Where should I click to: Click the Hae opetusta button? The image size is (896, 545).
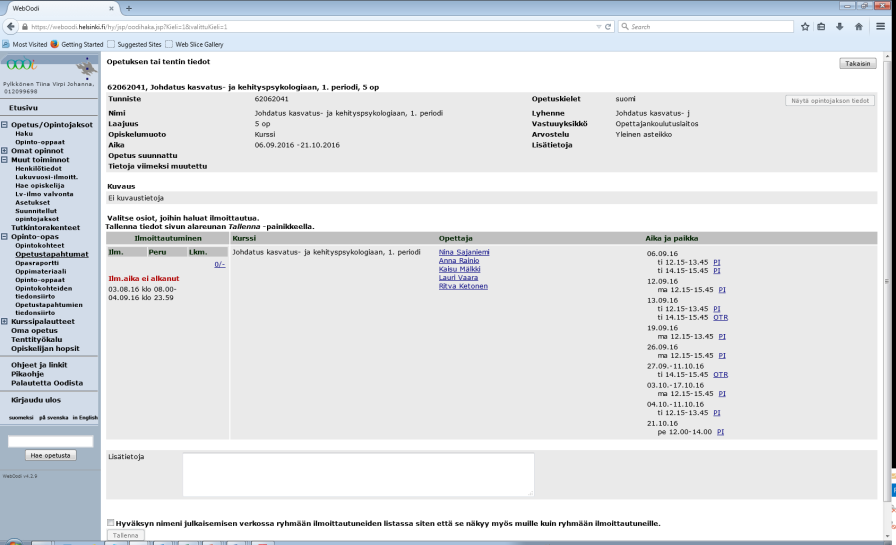50,455
